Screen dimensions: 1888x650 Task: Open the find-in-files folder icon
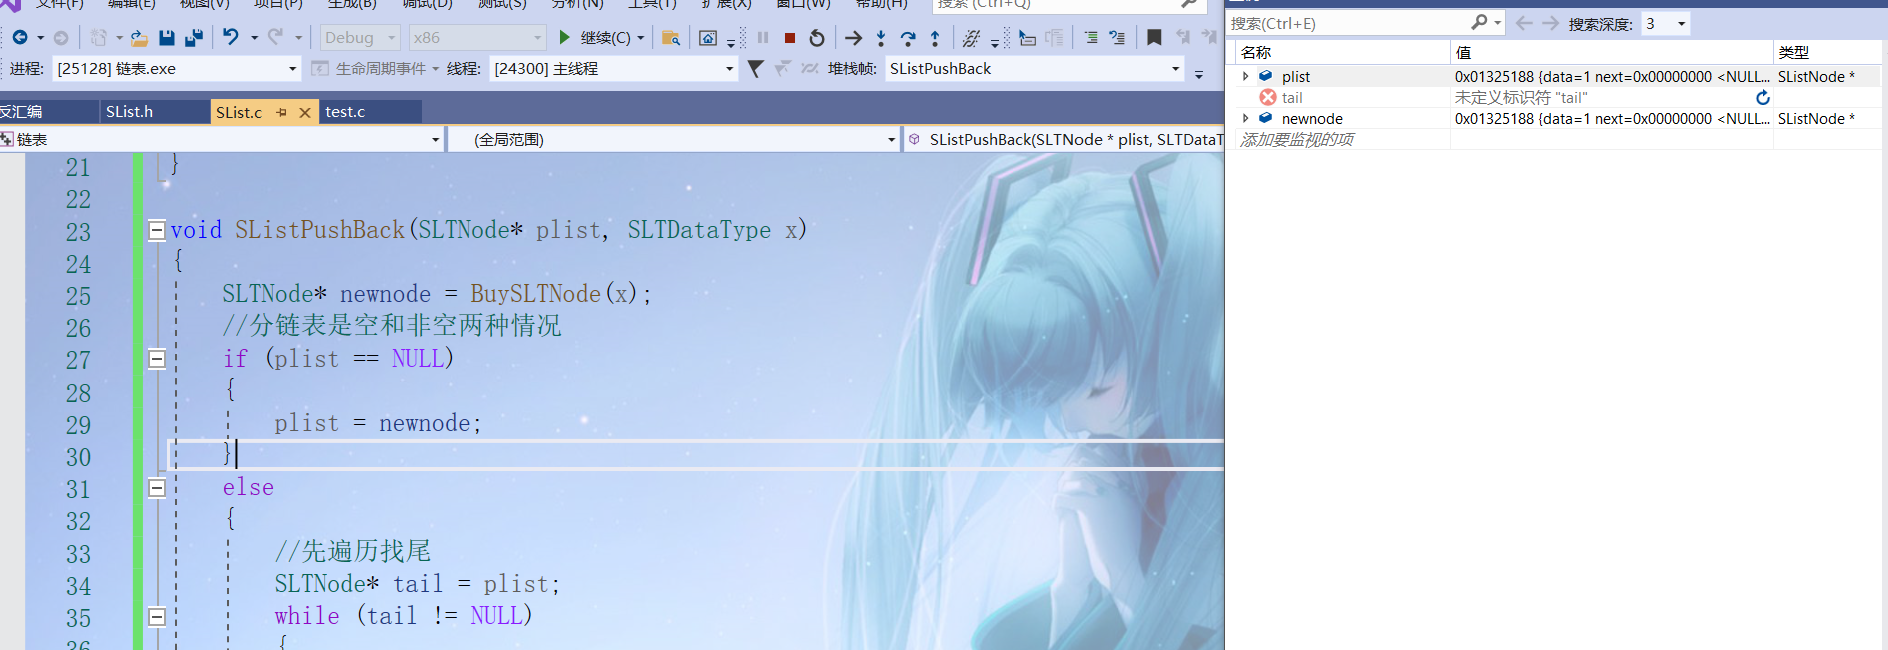pyautogui.click(x=671, y=38)
